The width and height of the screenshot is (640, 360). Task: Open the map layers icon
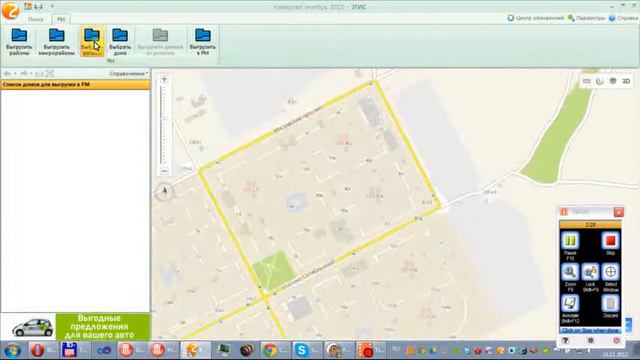[613, 81]
